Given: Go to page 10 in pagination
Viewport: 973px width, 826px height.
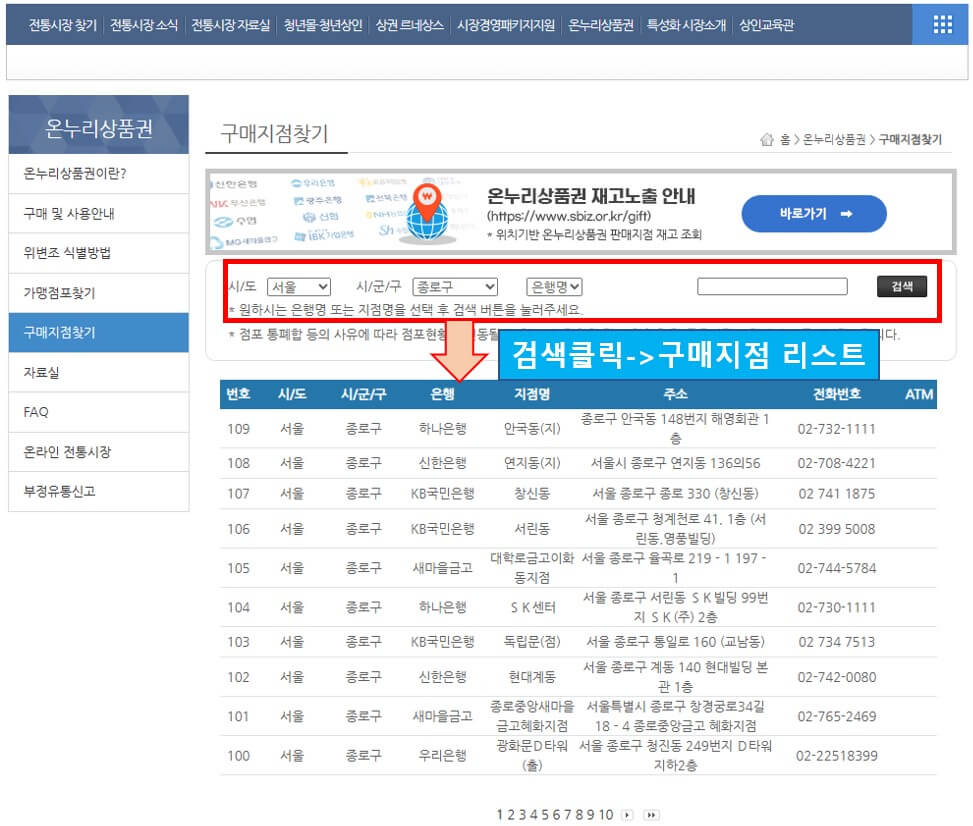Looking at the screenshot, I should 606,815.
